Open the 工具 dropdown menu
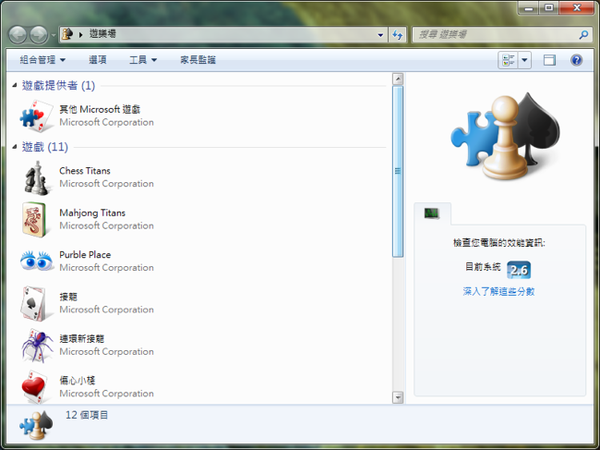The width and height of the screenshot is (600, 450). point(143,60)
